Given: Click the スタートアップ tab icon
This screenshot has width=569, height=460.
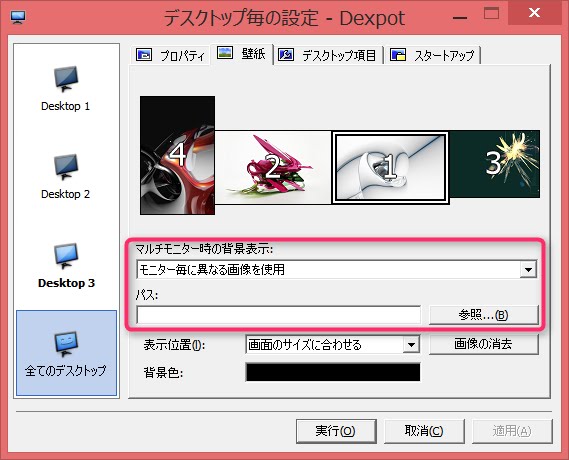Looking at the screenshot, I should tap(398, 55).
